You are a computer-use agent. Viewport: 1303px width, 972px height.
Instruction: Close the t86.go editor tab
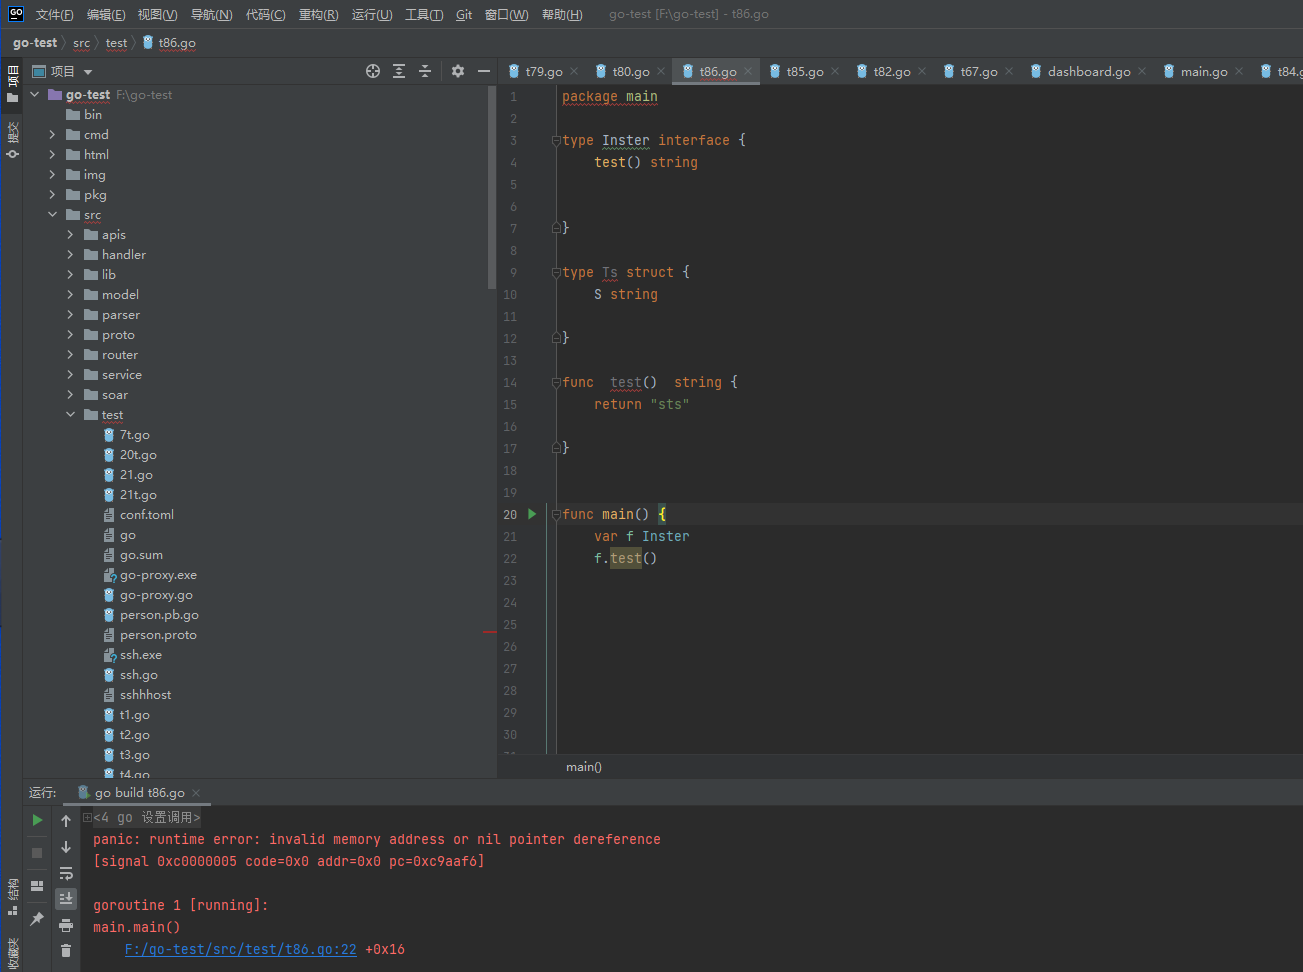coord(748,71)
